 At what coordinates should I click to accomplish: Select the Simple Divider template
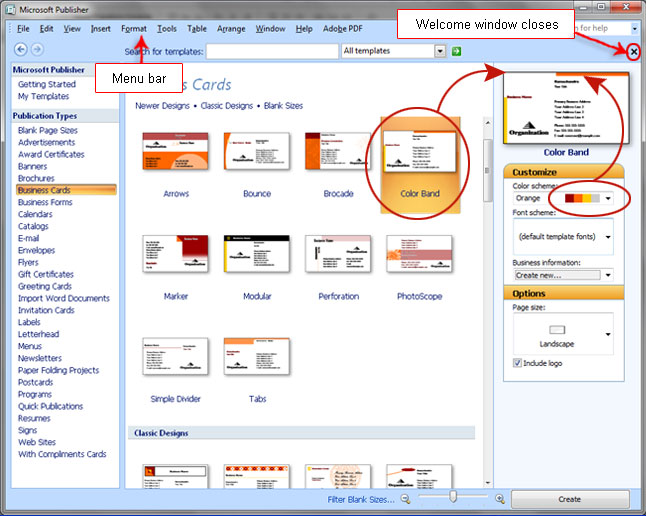coord(176,357)
